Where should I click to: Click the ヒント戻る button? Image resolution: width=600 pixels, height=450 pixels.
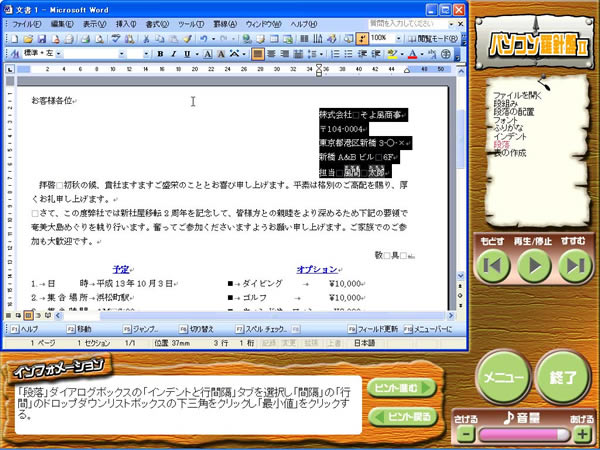(403, 416)
